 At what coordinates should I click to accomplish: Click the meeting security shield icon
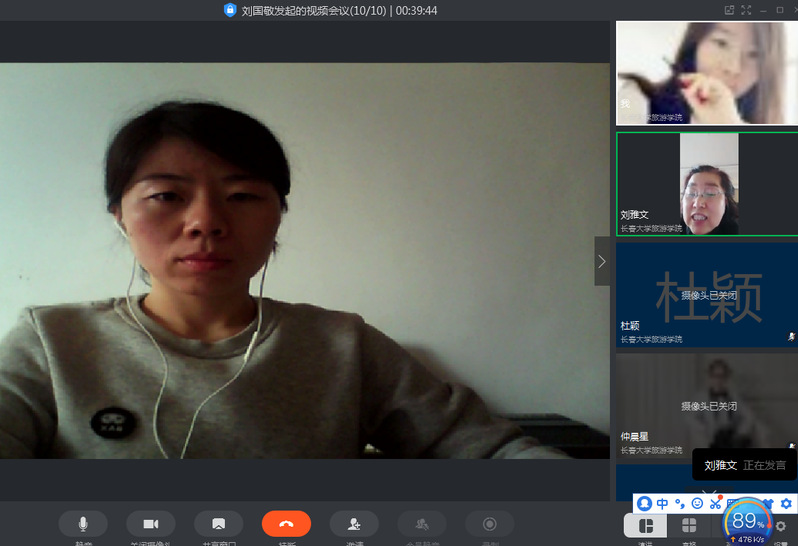(x=230, y=10)
